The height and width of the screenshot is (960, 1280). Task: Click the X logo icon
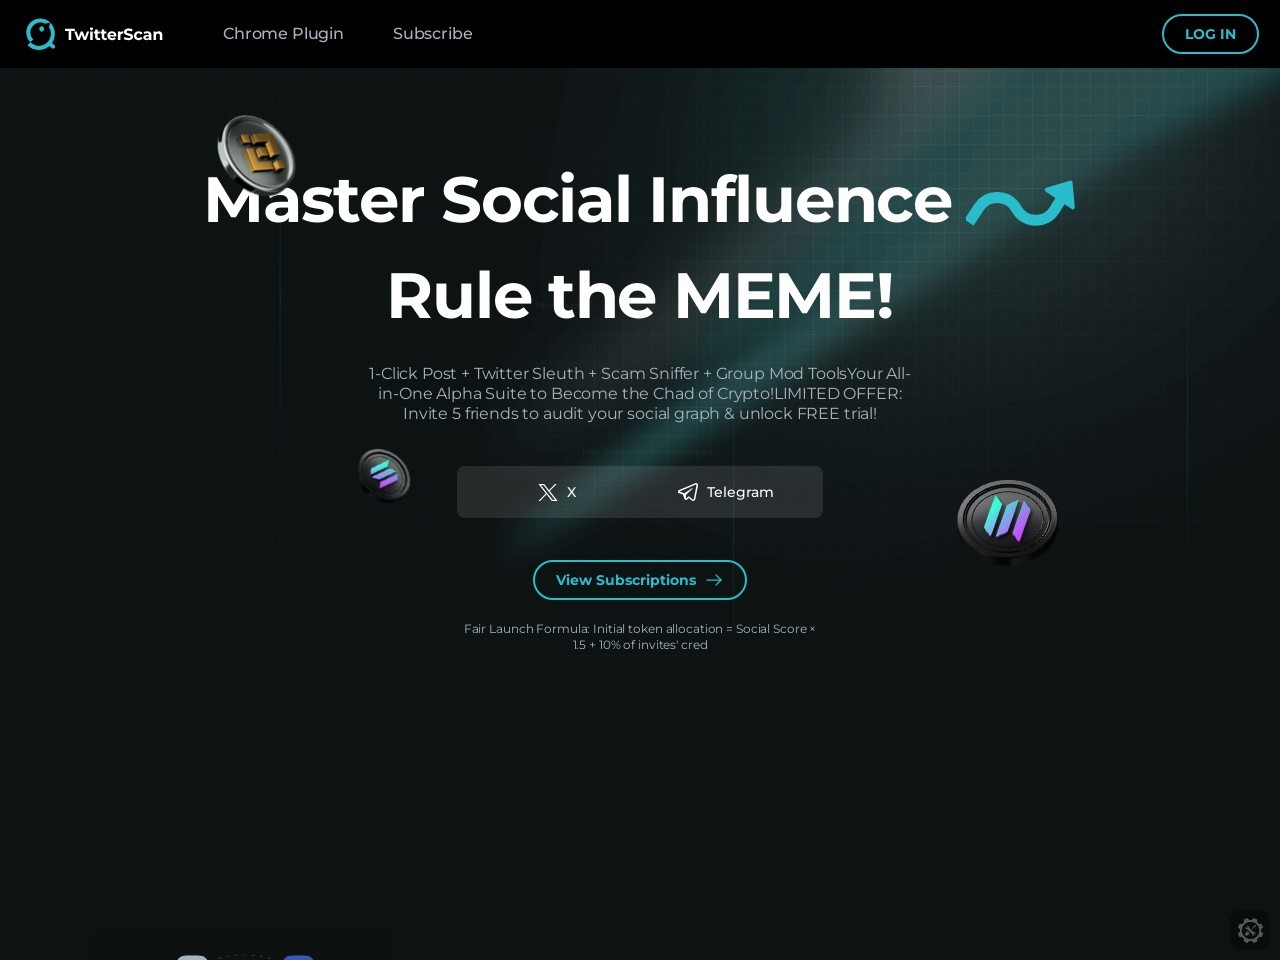pos(548,492)
